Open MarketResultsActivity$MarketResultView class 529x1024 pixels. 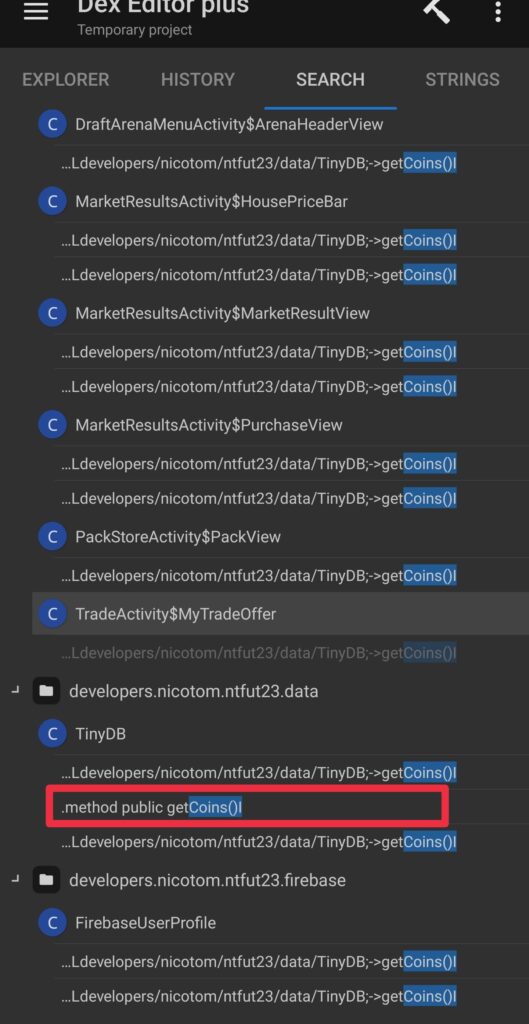tap(222, 313)
